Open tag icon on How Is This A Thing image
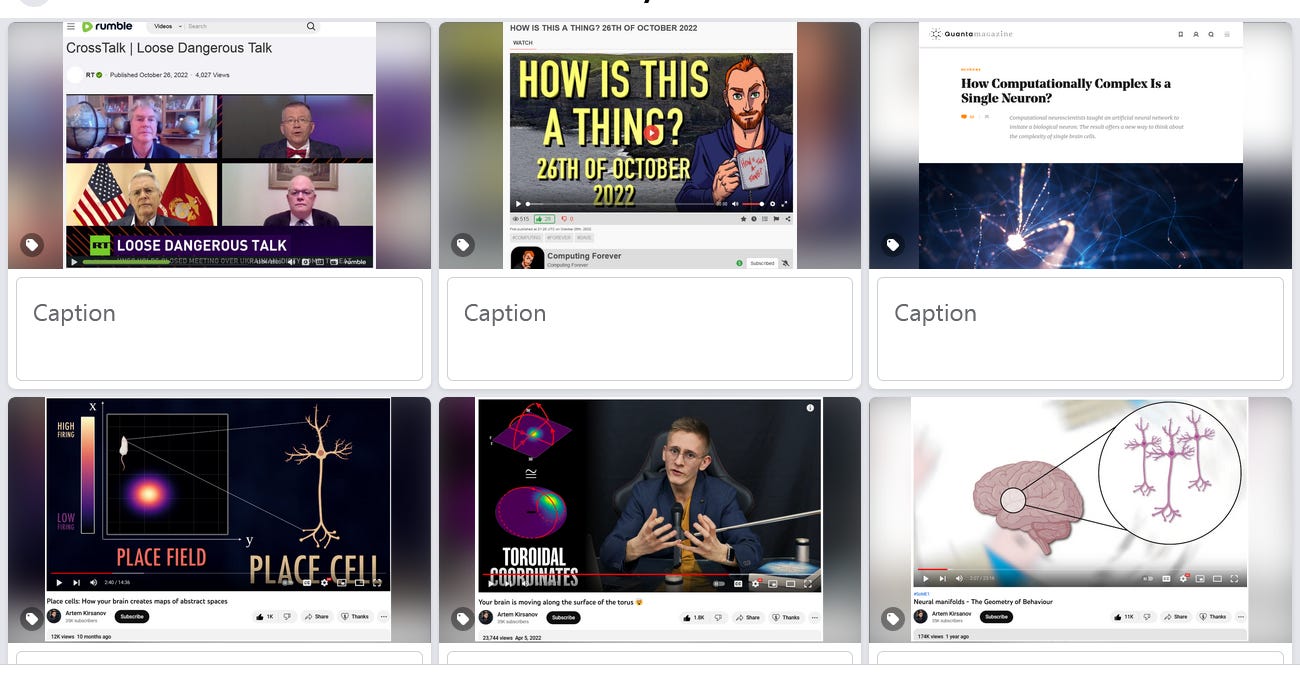The height and width of the screenshot is (674, 1300). pyautogui.click(x=462, y=245)
